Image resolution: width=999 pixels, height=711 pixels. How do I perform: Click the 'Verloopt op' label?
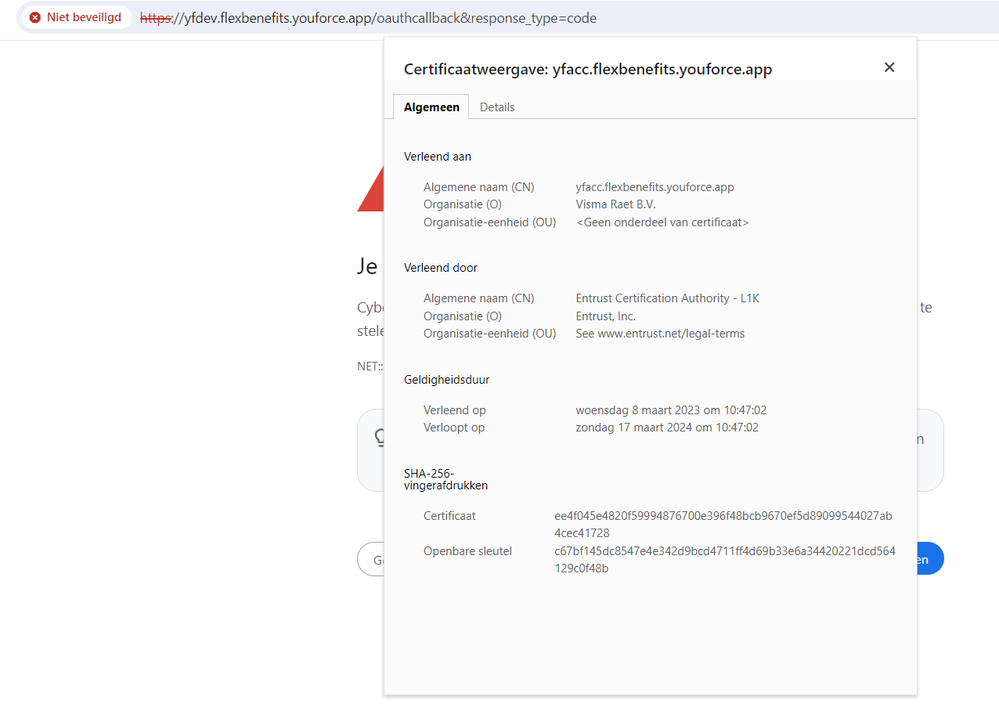coord(454,427)
